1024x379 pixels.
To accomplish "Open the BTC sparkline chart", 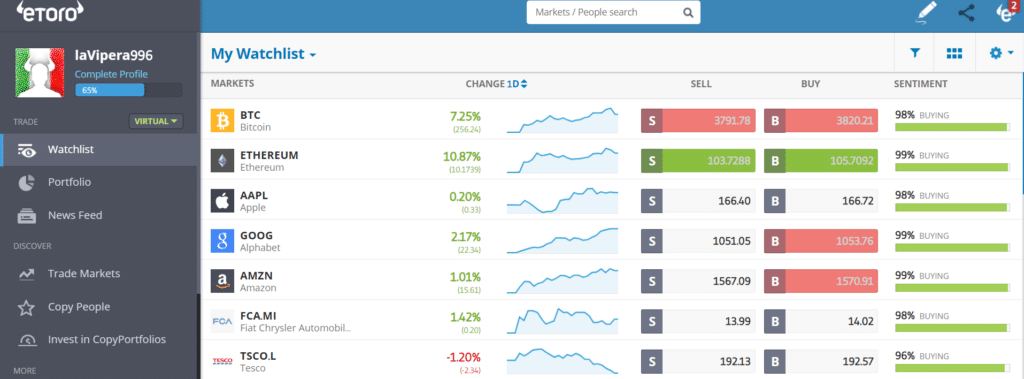I will pyautogui.click(x=562, y=121).
